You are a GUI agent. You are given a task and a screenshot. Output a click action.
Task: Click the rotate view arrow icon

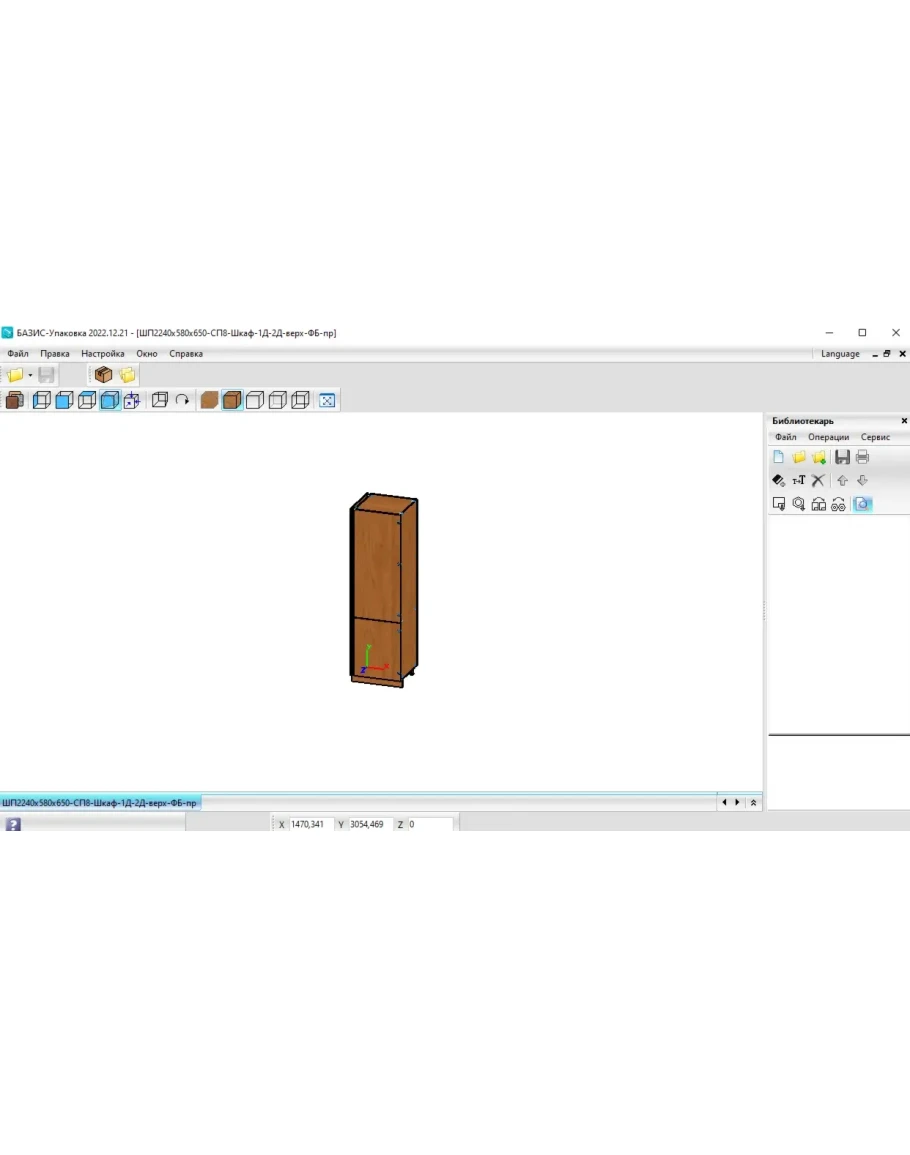(183, 401)
